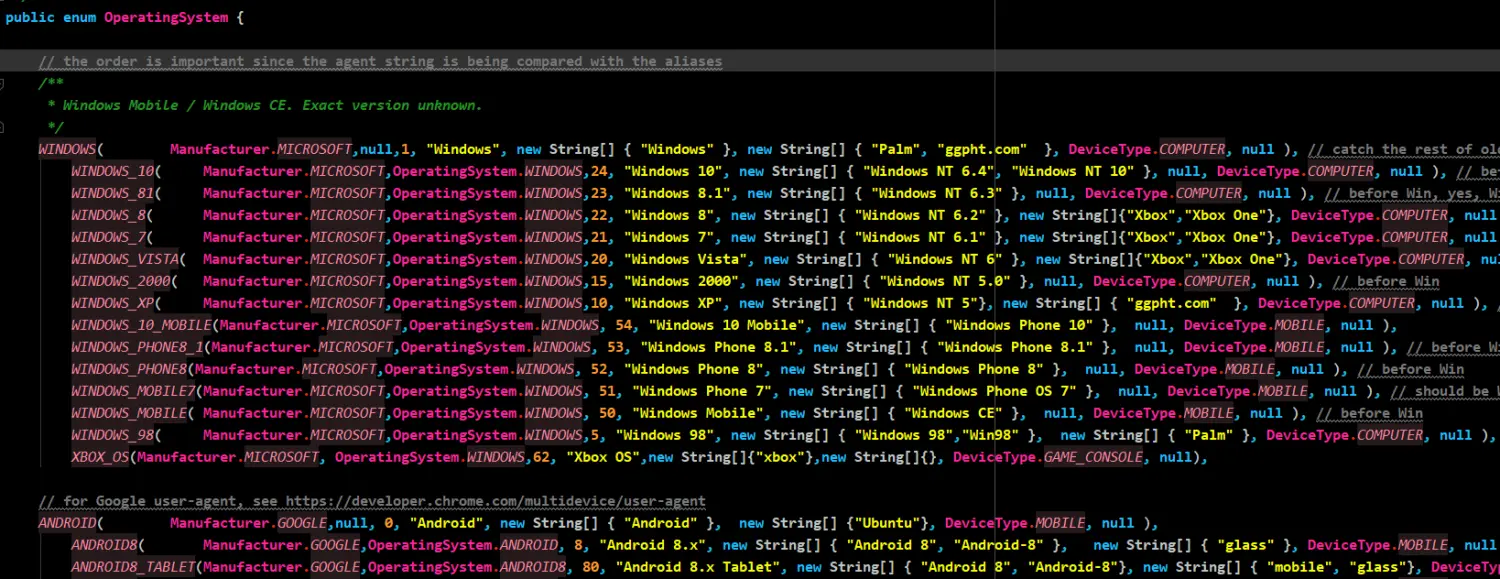This screenshot has height=579, width=1500.
Task: Click the 'enum' keyword in the declaration
Action: point(79,17)
